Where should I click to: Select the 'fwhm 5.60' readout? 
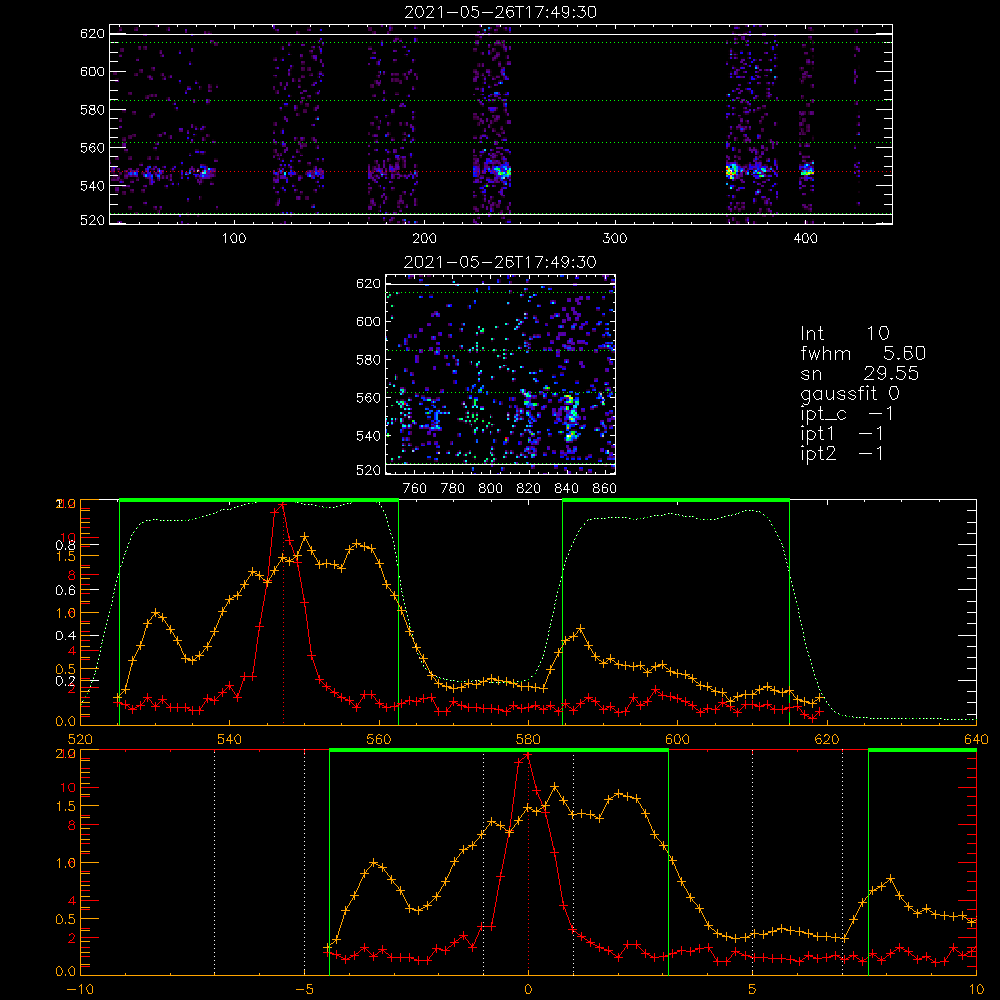tap(863, 353)
